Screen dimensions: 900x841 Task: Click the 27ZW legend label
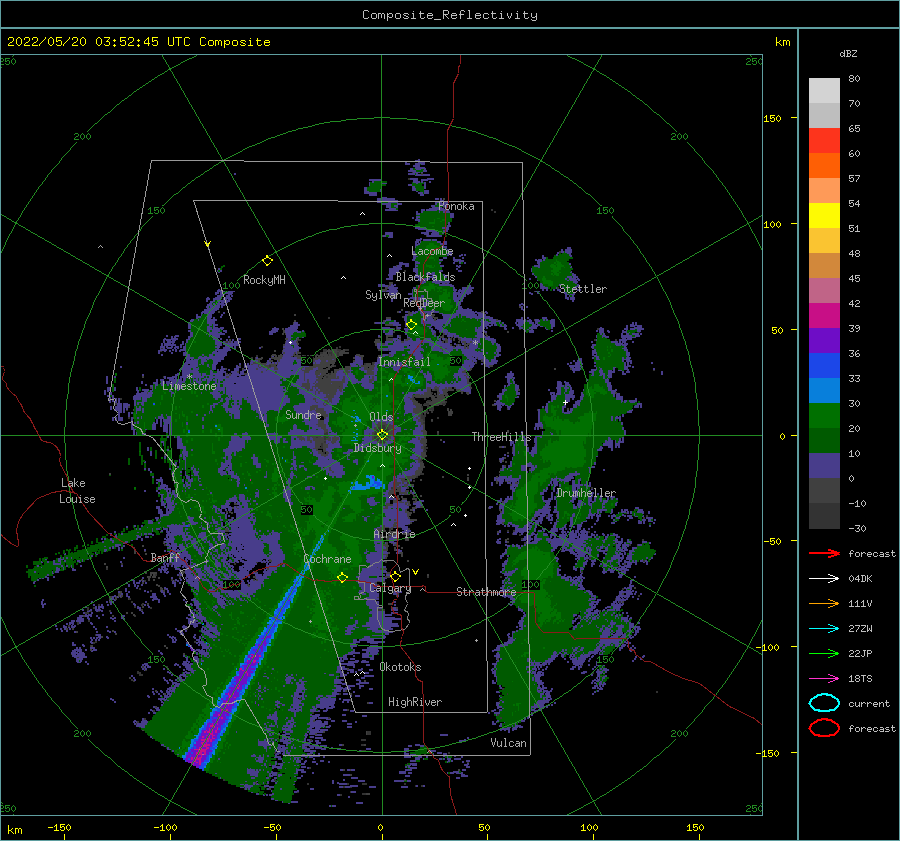point(860,629)
